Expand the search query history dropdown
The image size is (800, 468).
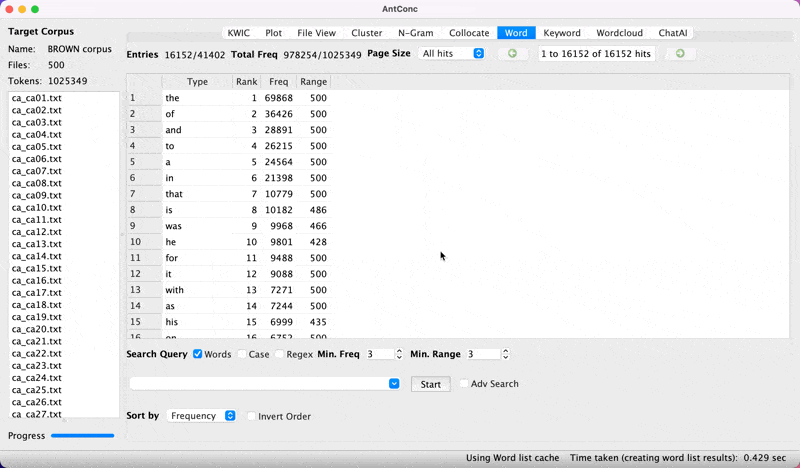[394, 384]
